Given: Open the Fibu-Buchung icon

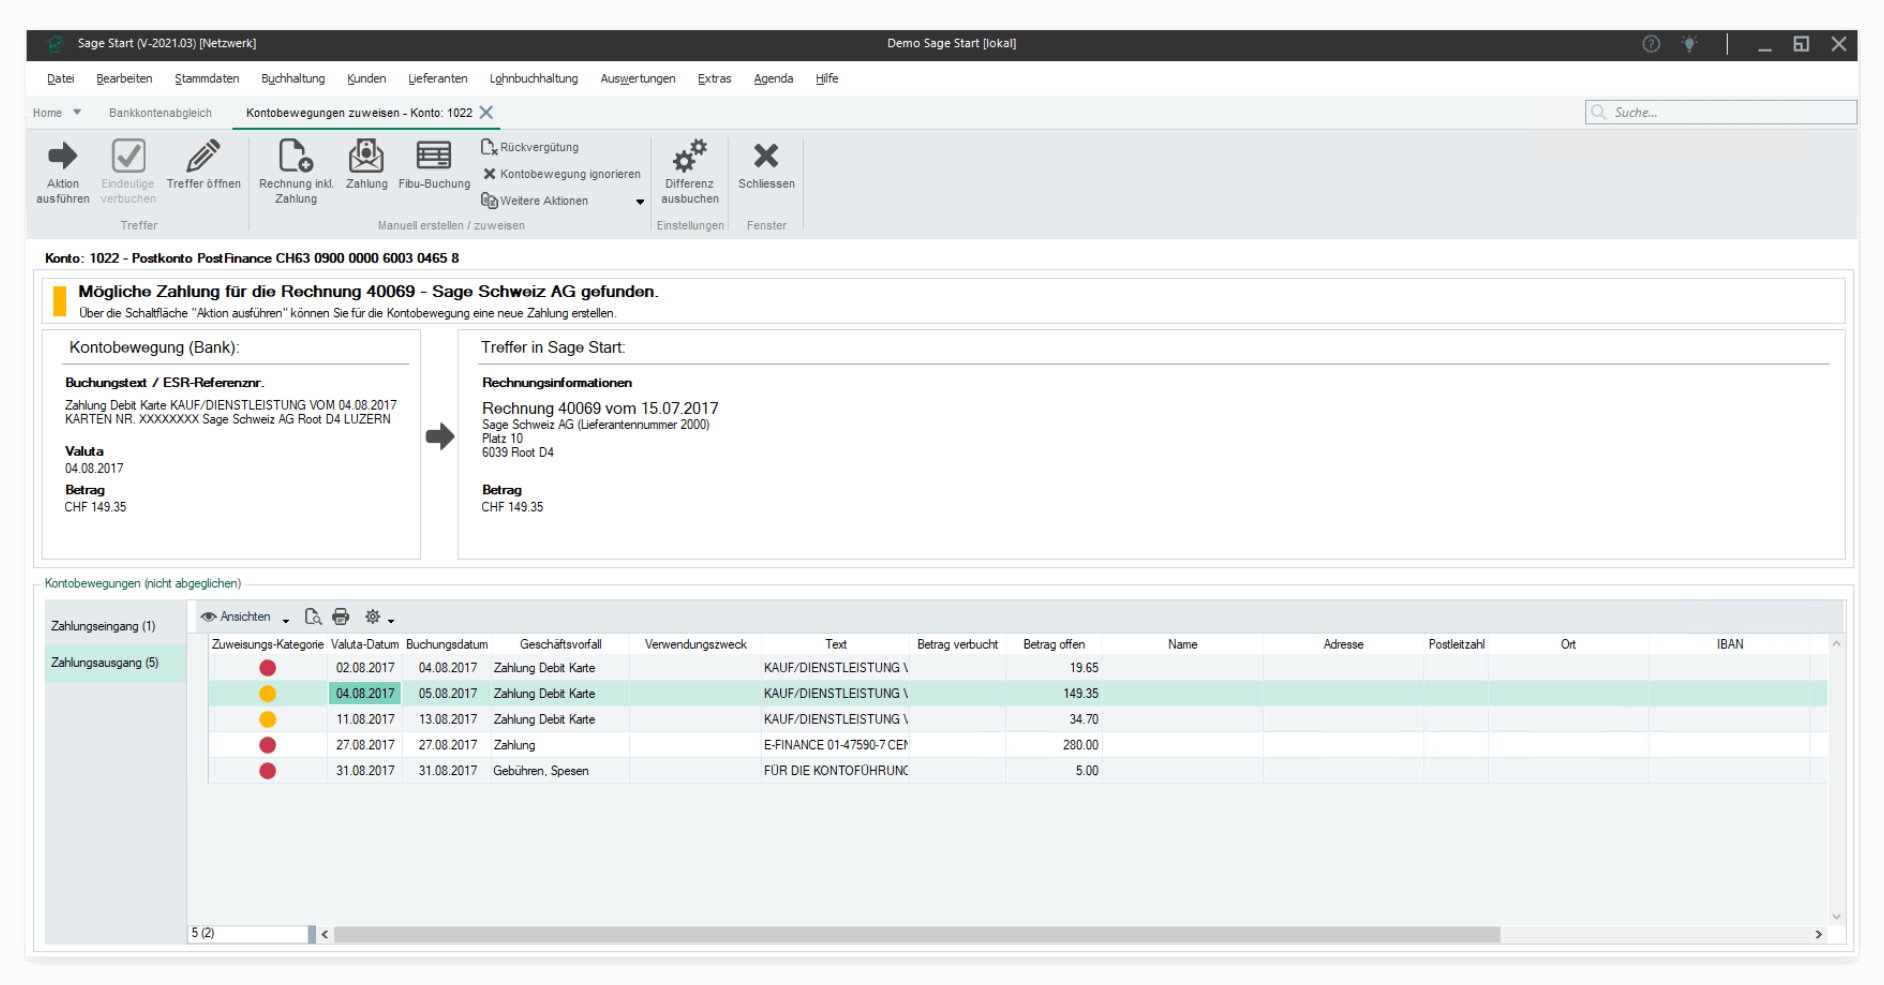Looking at the screenshot, I should 434,155.
